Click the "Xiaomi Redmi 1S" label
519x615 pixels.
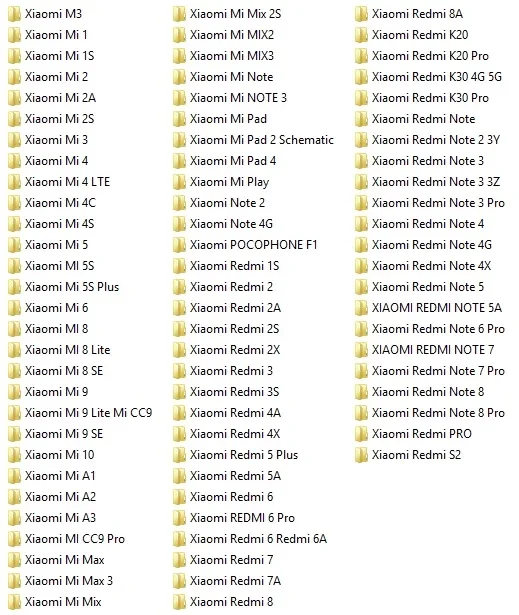tap(235, 266)
